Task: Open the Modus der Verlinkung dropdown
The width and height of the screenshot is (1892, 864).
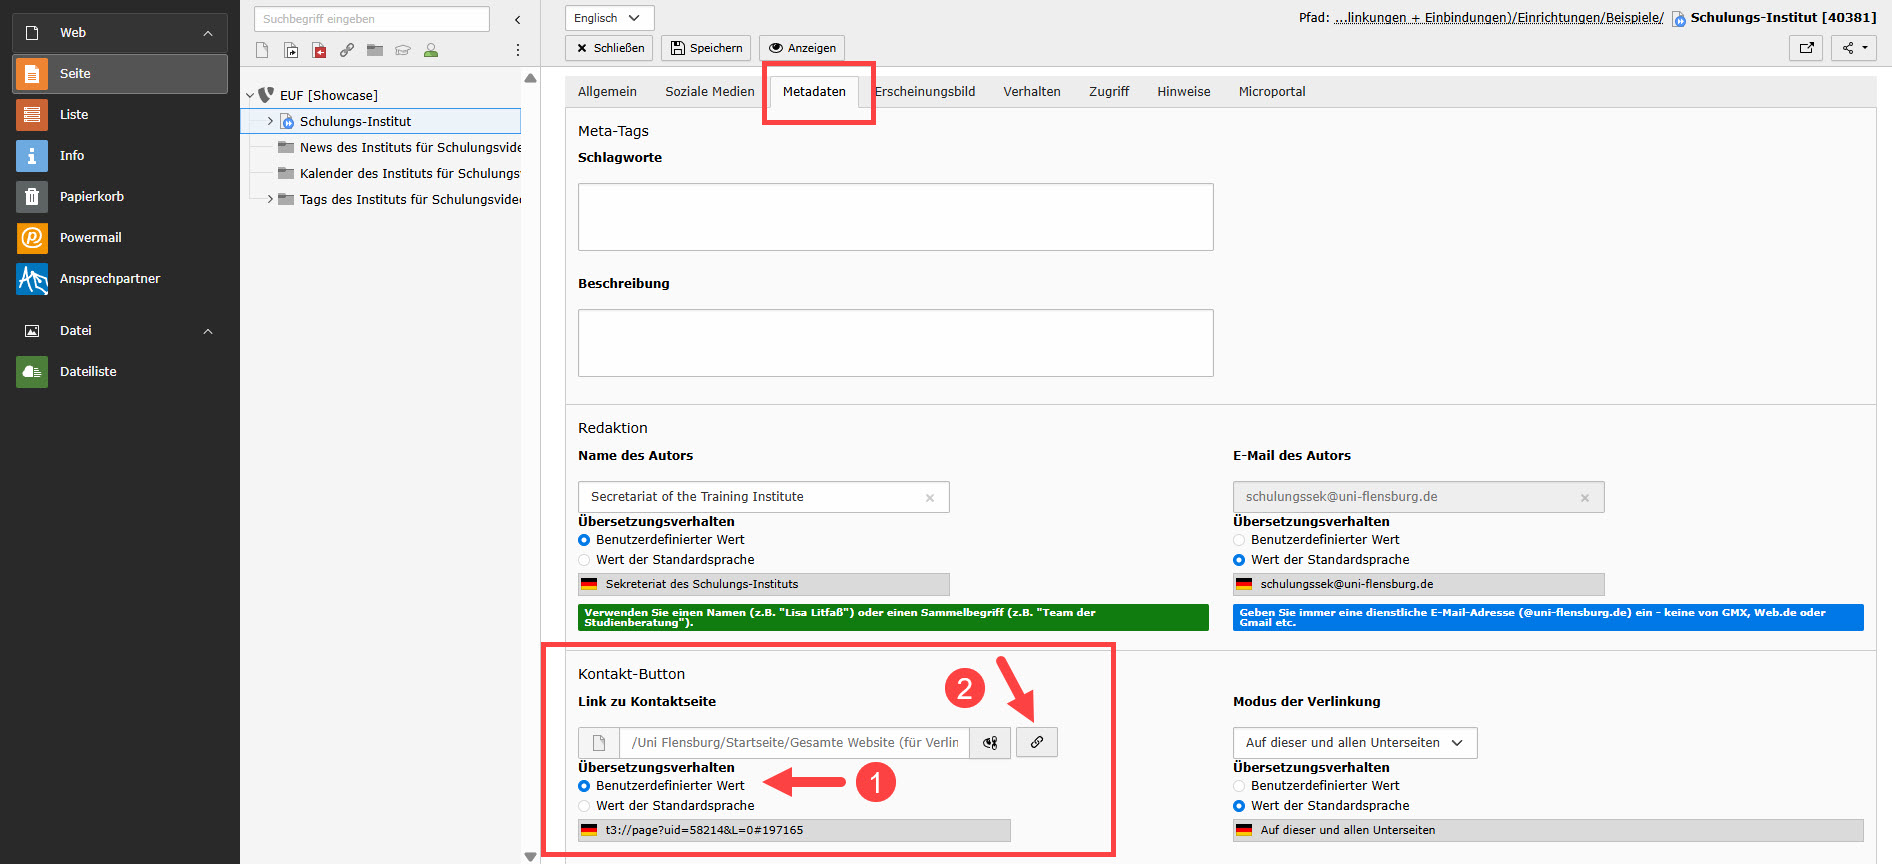Action: [x=1354, y=743]
